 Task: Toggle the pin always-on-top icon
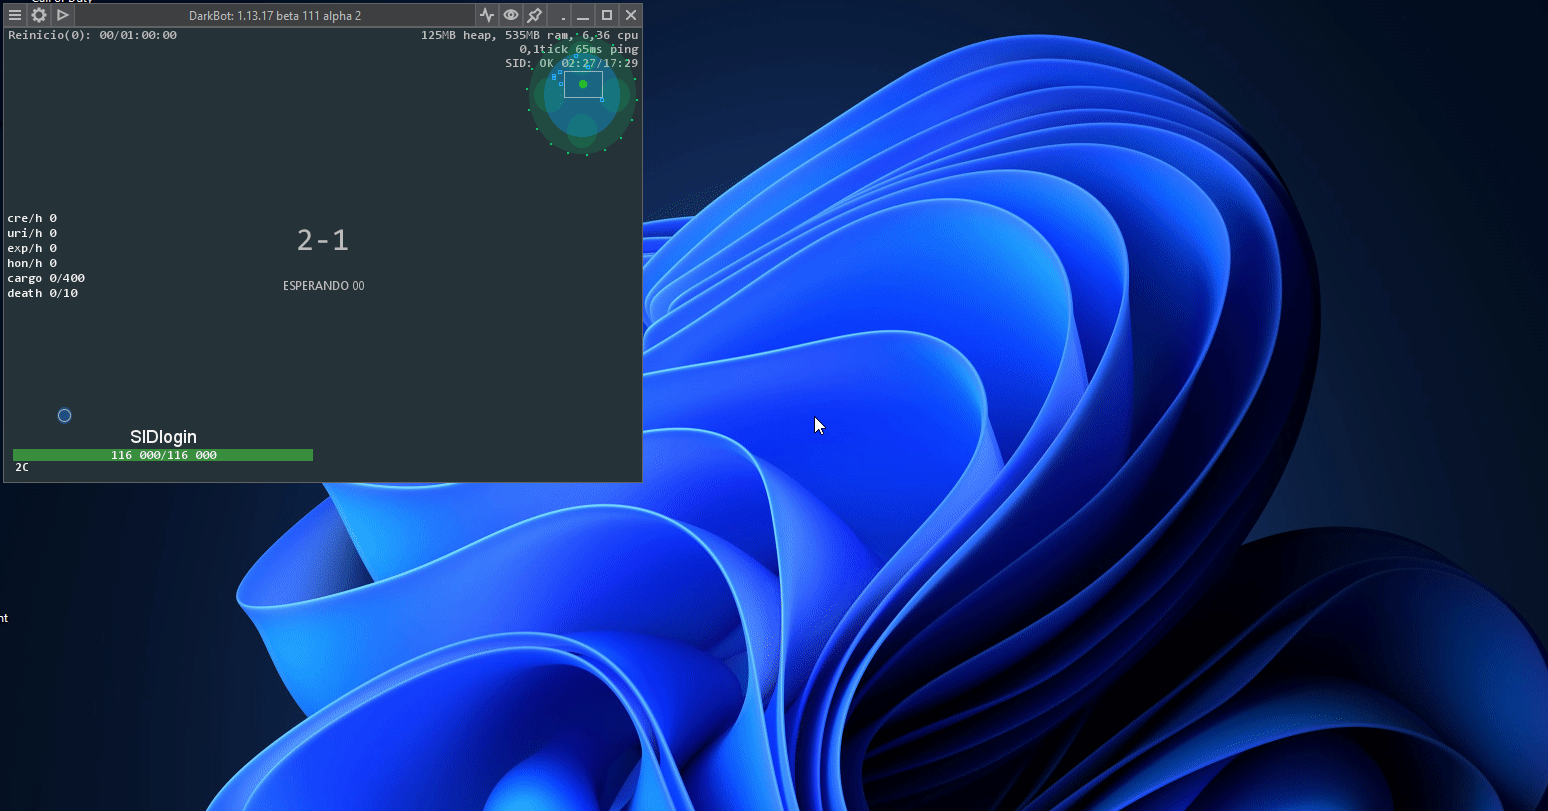(x=535, y=15)
